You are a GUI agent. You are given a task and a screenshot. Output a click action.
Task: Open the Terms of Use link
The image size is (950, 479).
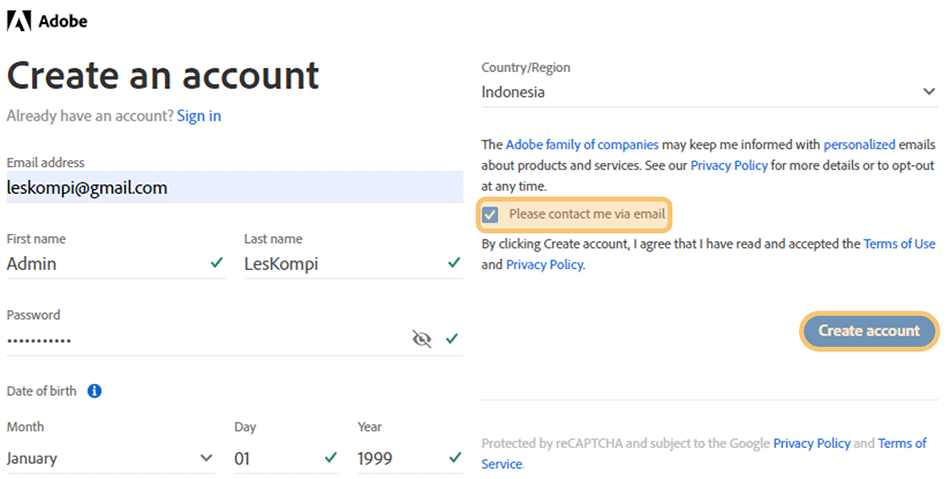click(x=899, y=244)
